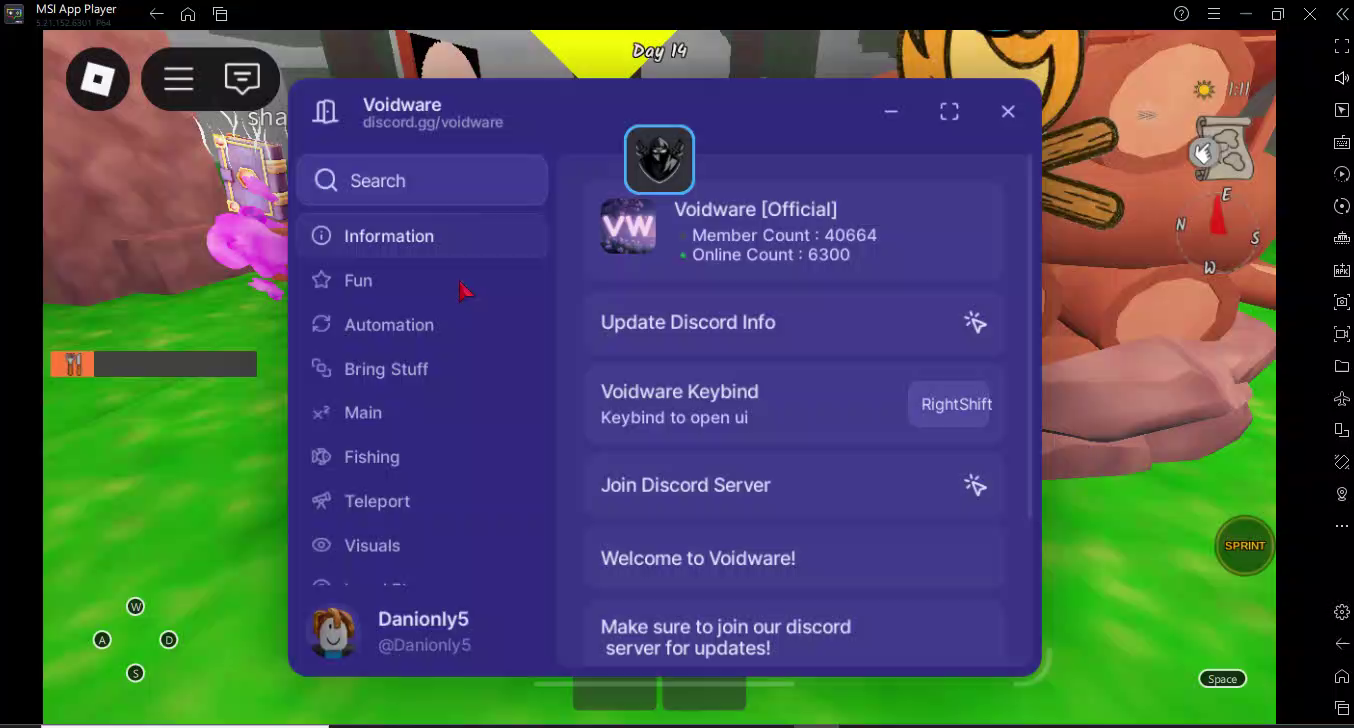1354x728 pixels.
Task: Open MSI App Player recent apps icon
Action: (x=220, y=14)
